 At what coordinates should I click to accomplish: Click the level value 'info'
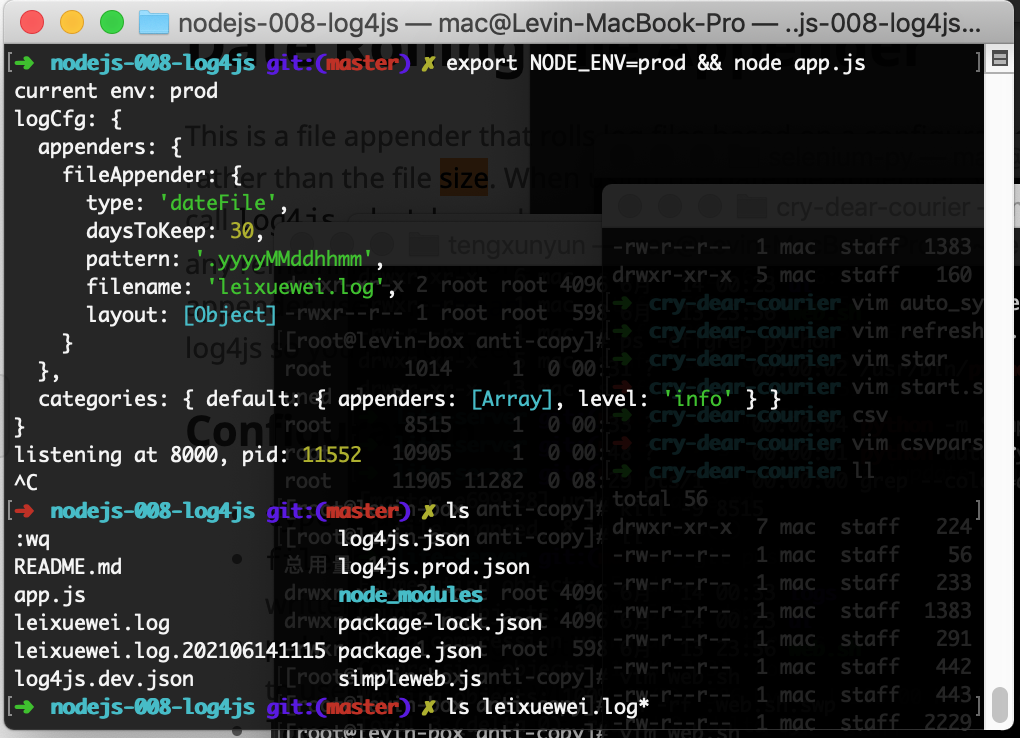[x=698, y=399]
